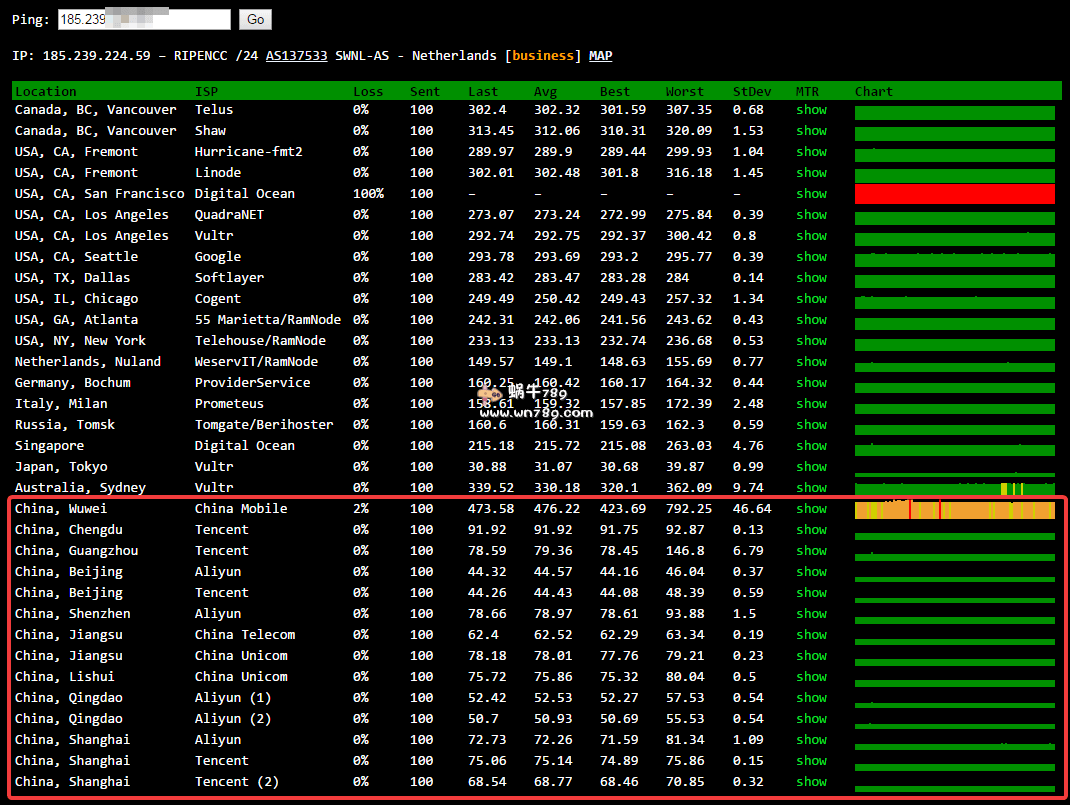The width and height of the screenshot is (1070, 805).
Task: Show MTR for Tokyo Vultr row
Action: (811, 467)
